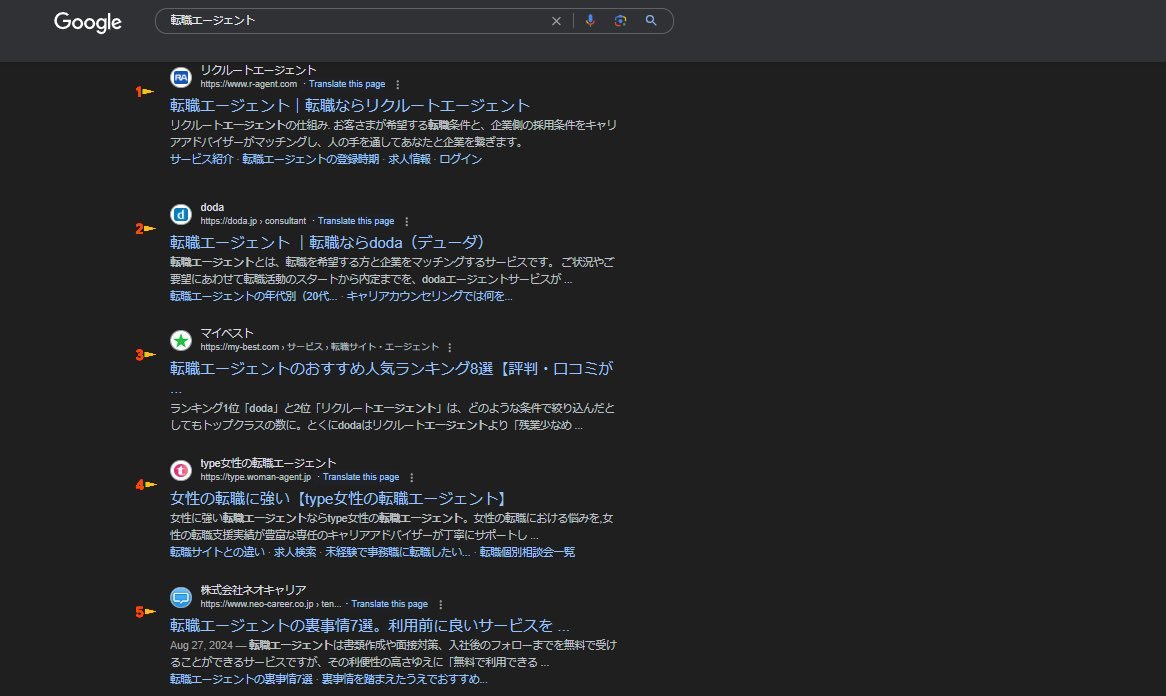Viewport: 1166px width, 696px height.
Task: Click the 株式会社ネオキャリア favicon
Action: 181,597
